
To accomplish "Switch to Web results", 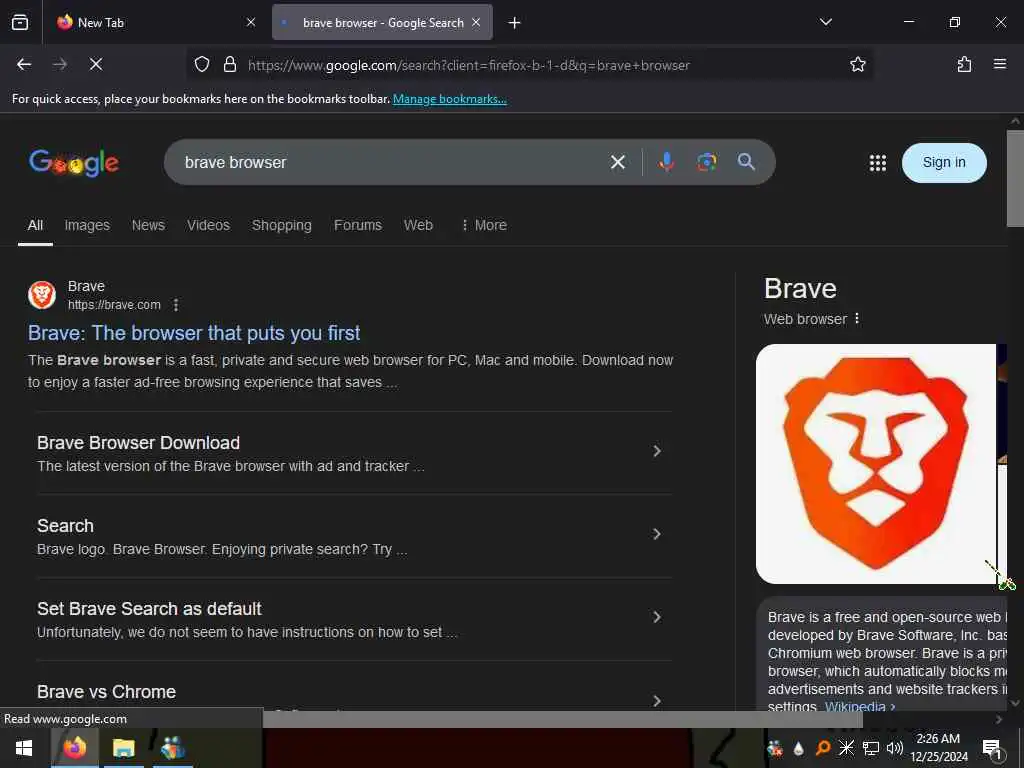I will point(418,225).
